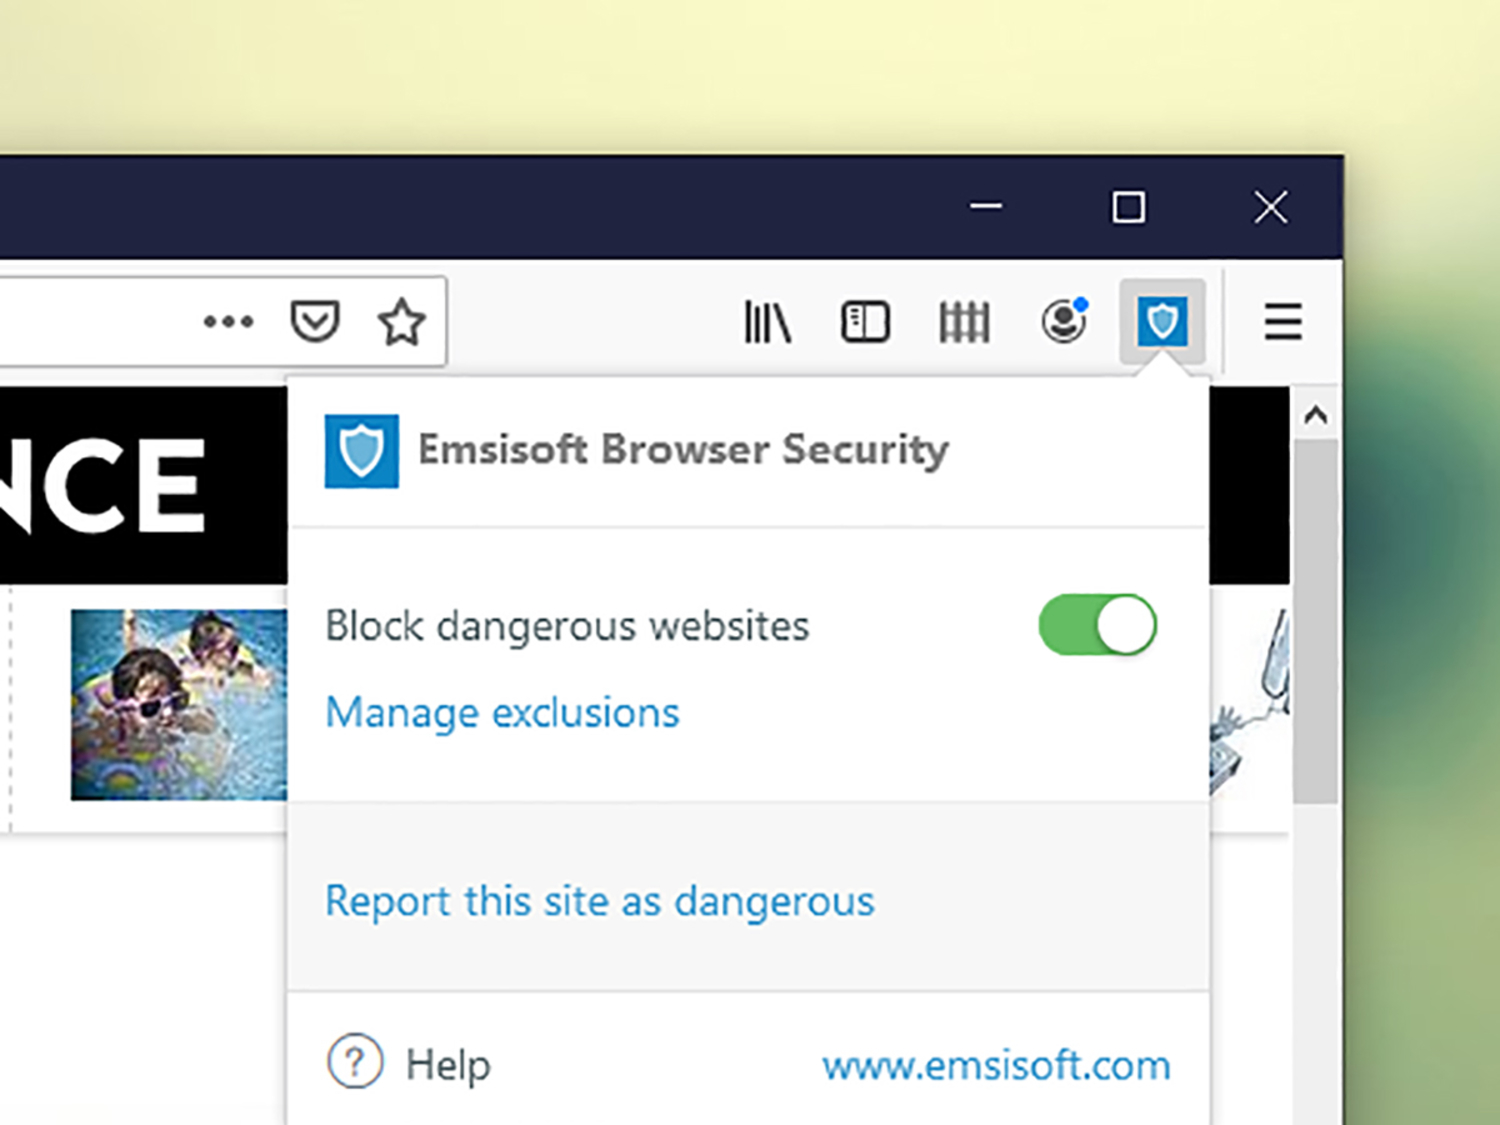
Task: Toggle dangerous website blocking off
Action: point(1097,625)
